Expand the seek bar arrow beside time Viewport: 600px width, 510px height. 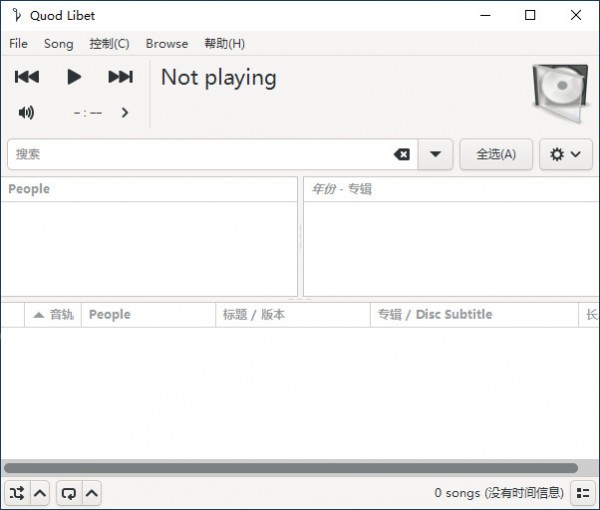125,113
